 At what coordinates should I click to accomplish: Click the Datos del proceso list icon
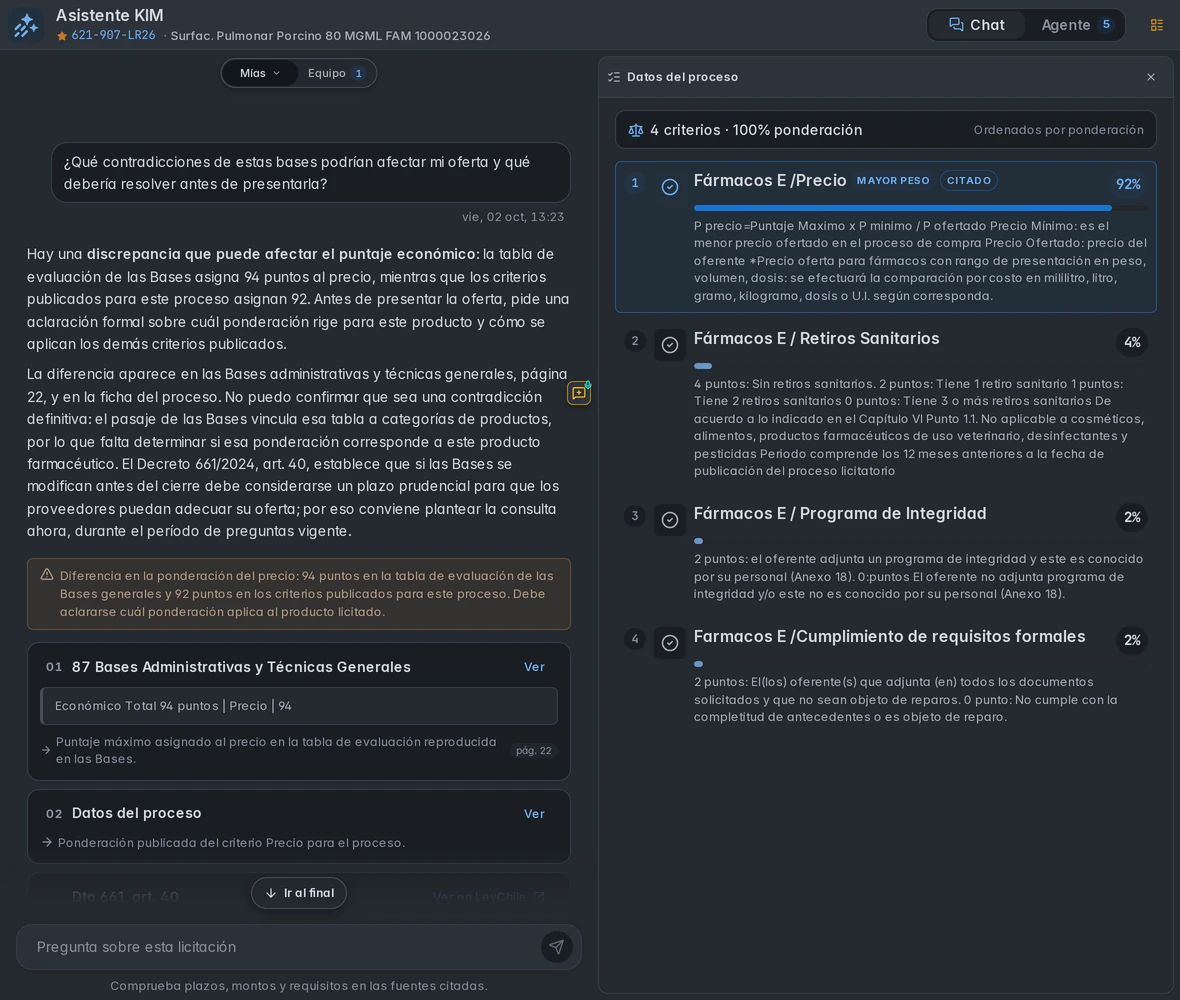614,77
